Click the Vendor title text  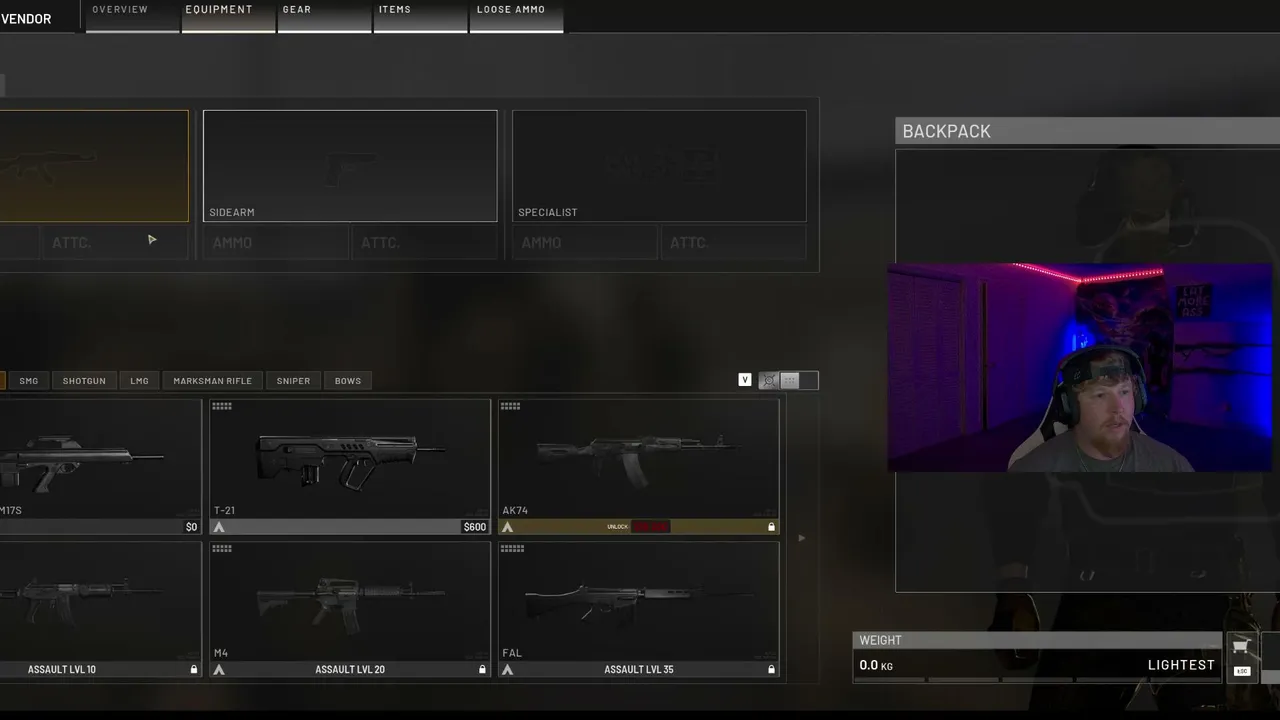coord(26,19)
